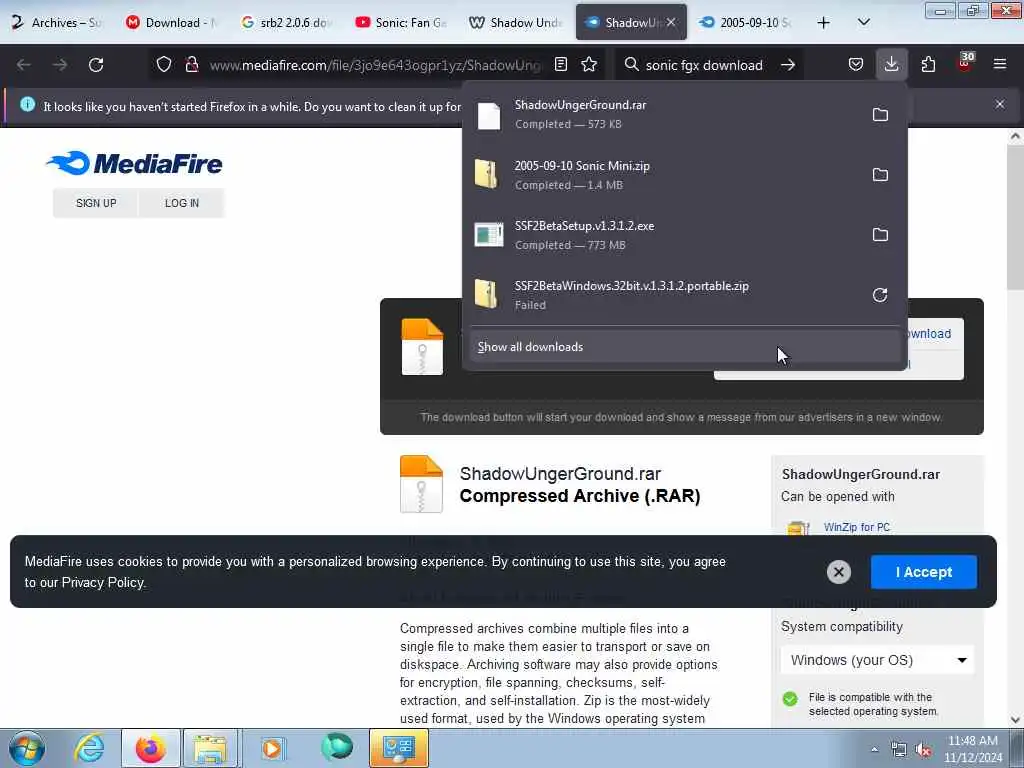Show SSF2BetaSetup.v1.3.1.2.exe in folder
This screenshot has height=768, width=1024.
coord(880,234)
